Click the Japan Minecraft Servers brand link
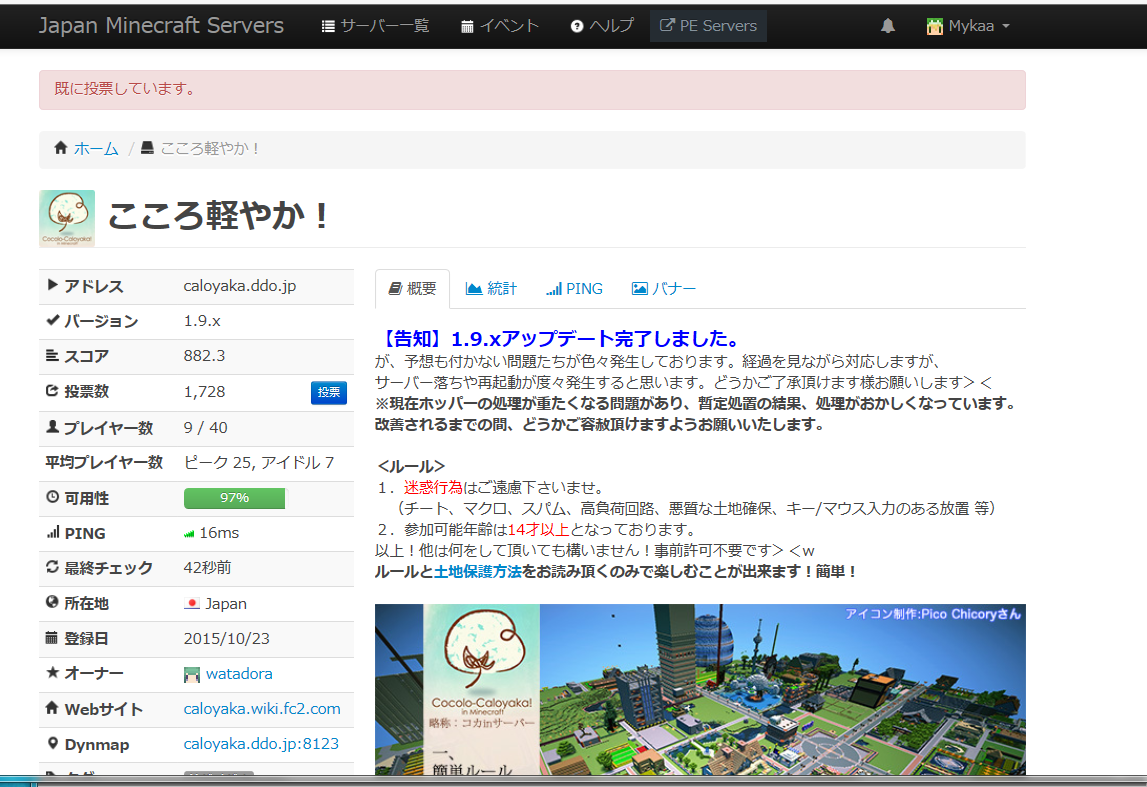Image resolution: width=1147 pixels, height=787 pixels. pos(161,26)
